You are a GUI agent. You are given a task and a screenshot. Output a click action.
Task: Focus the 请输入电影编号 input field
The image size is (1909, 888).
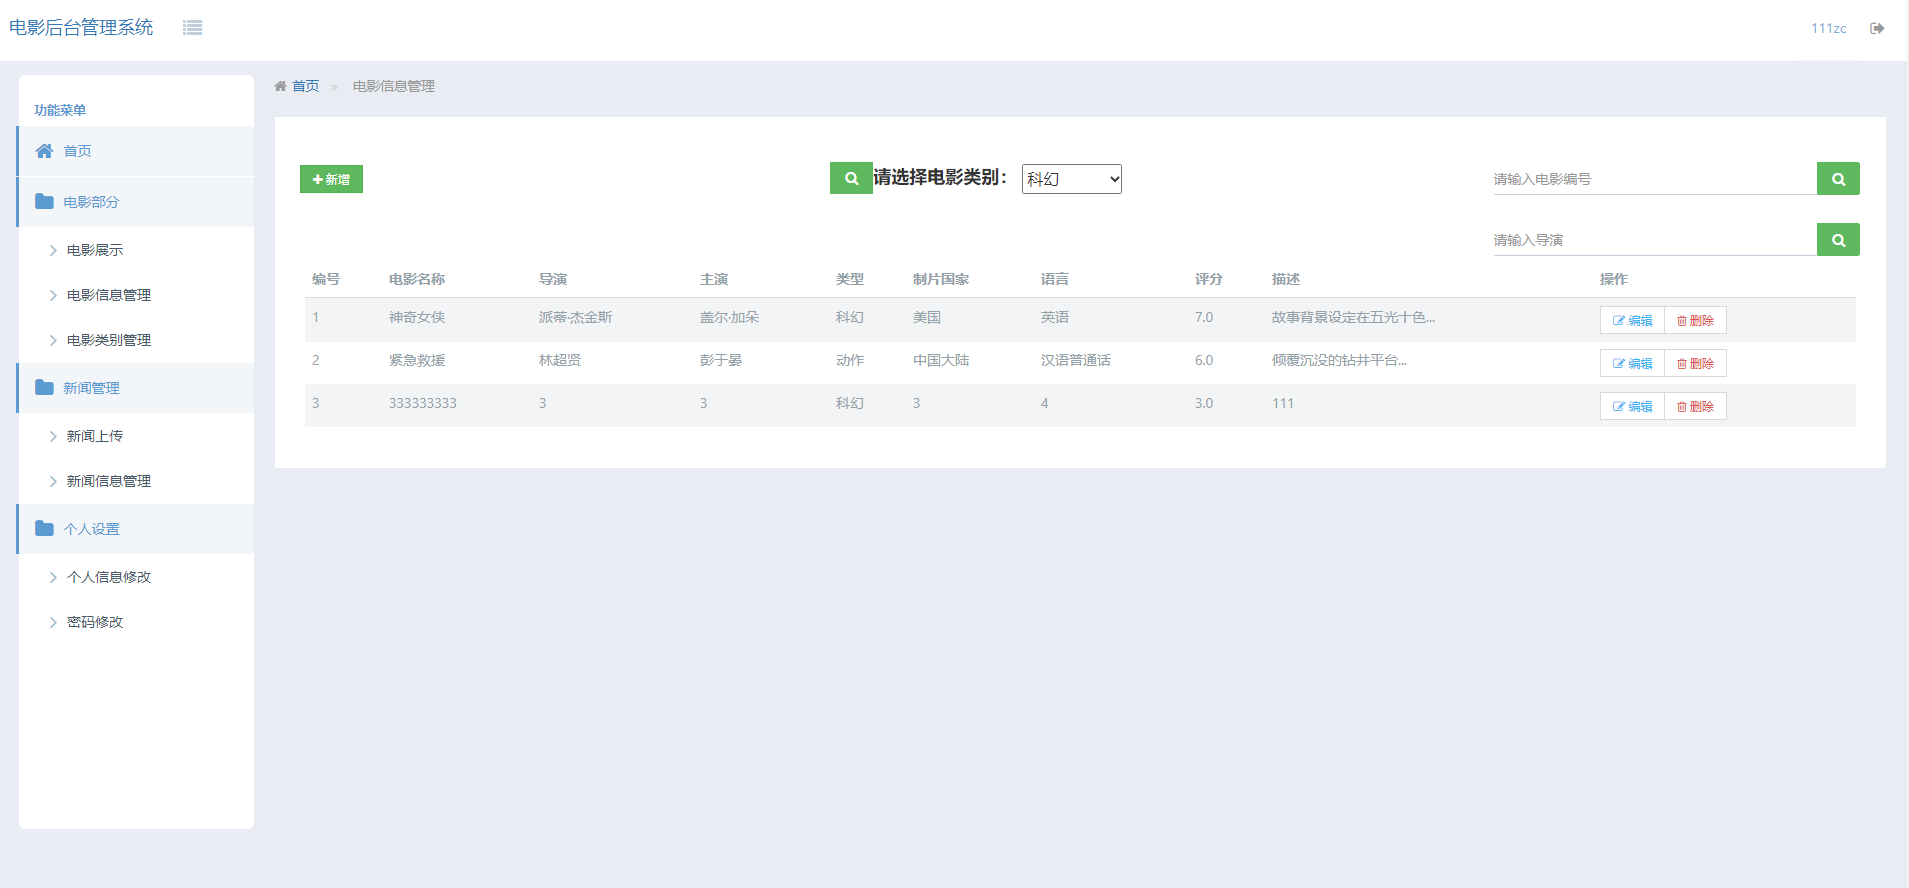click(1655, 179)
